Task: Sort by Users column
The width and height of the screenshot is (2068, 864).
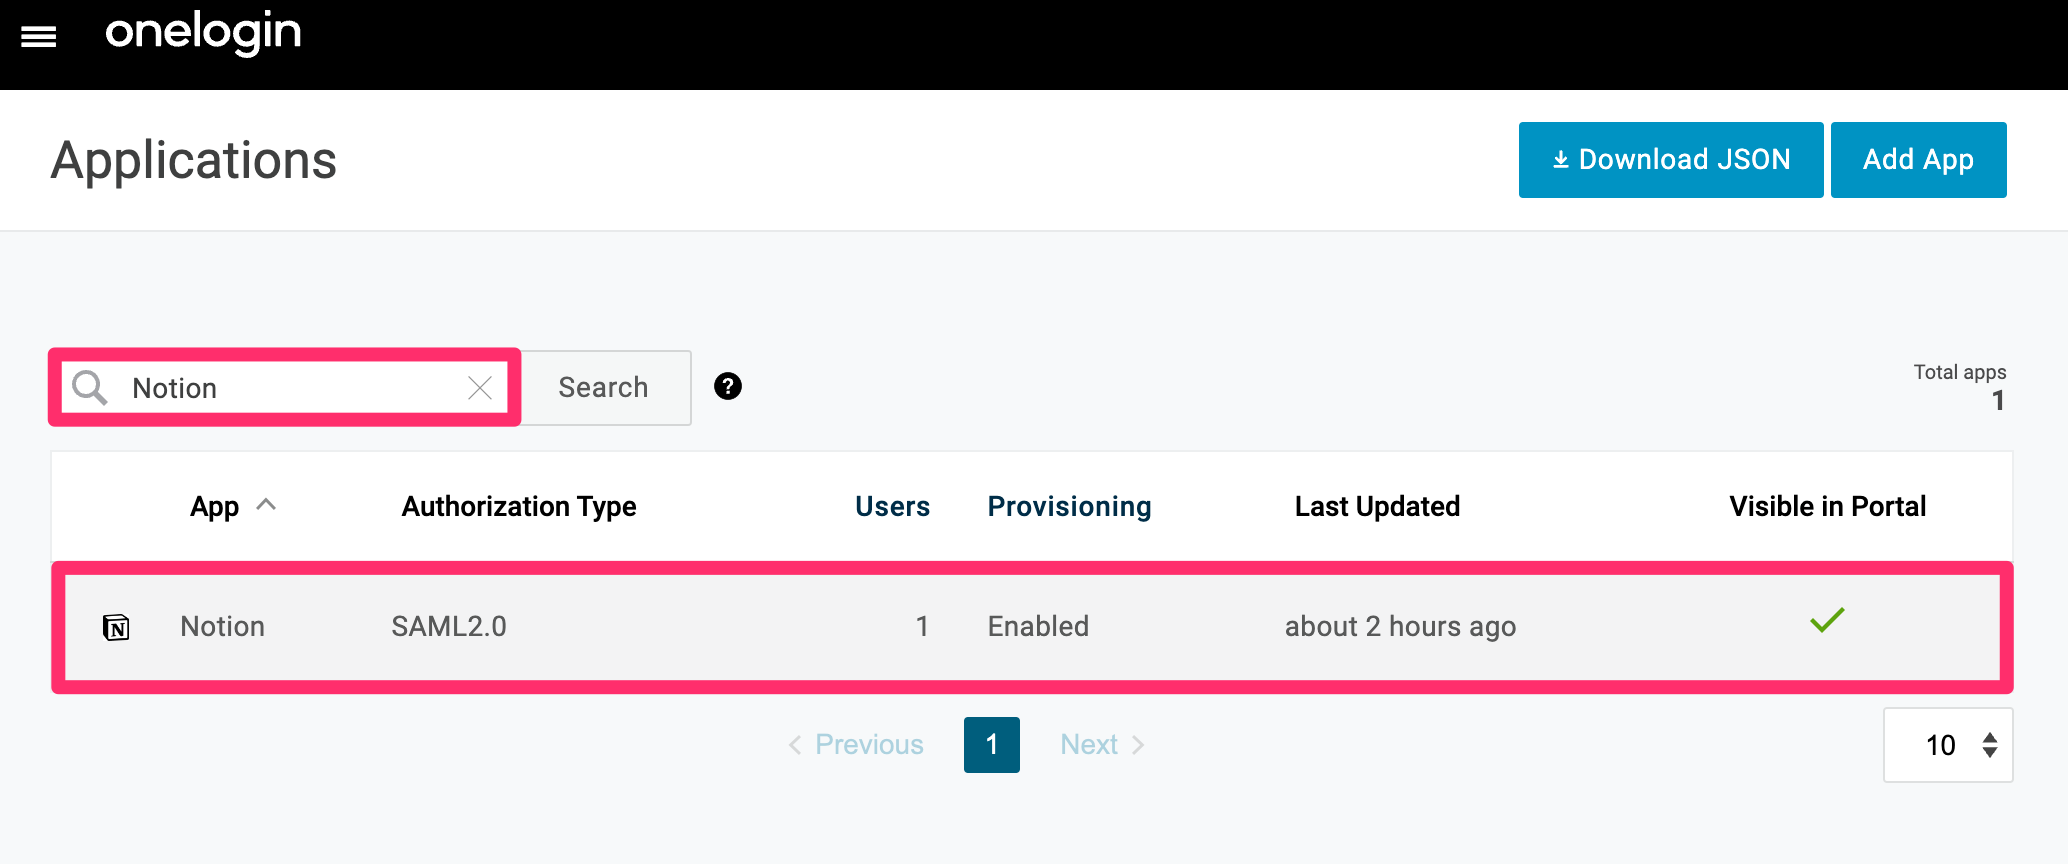Action: tap(892, 506)
